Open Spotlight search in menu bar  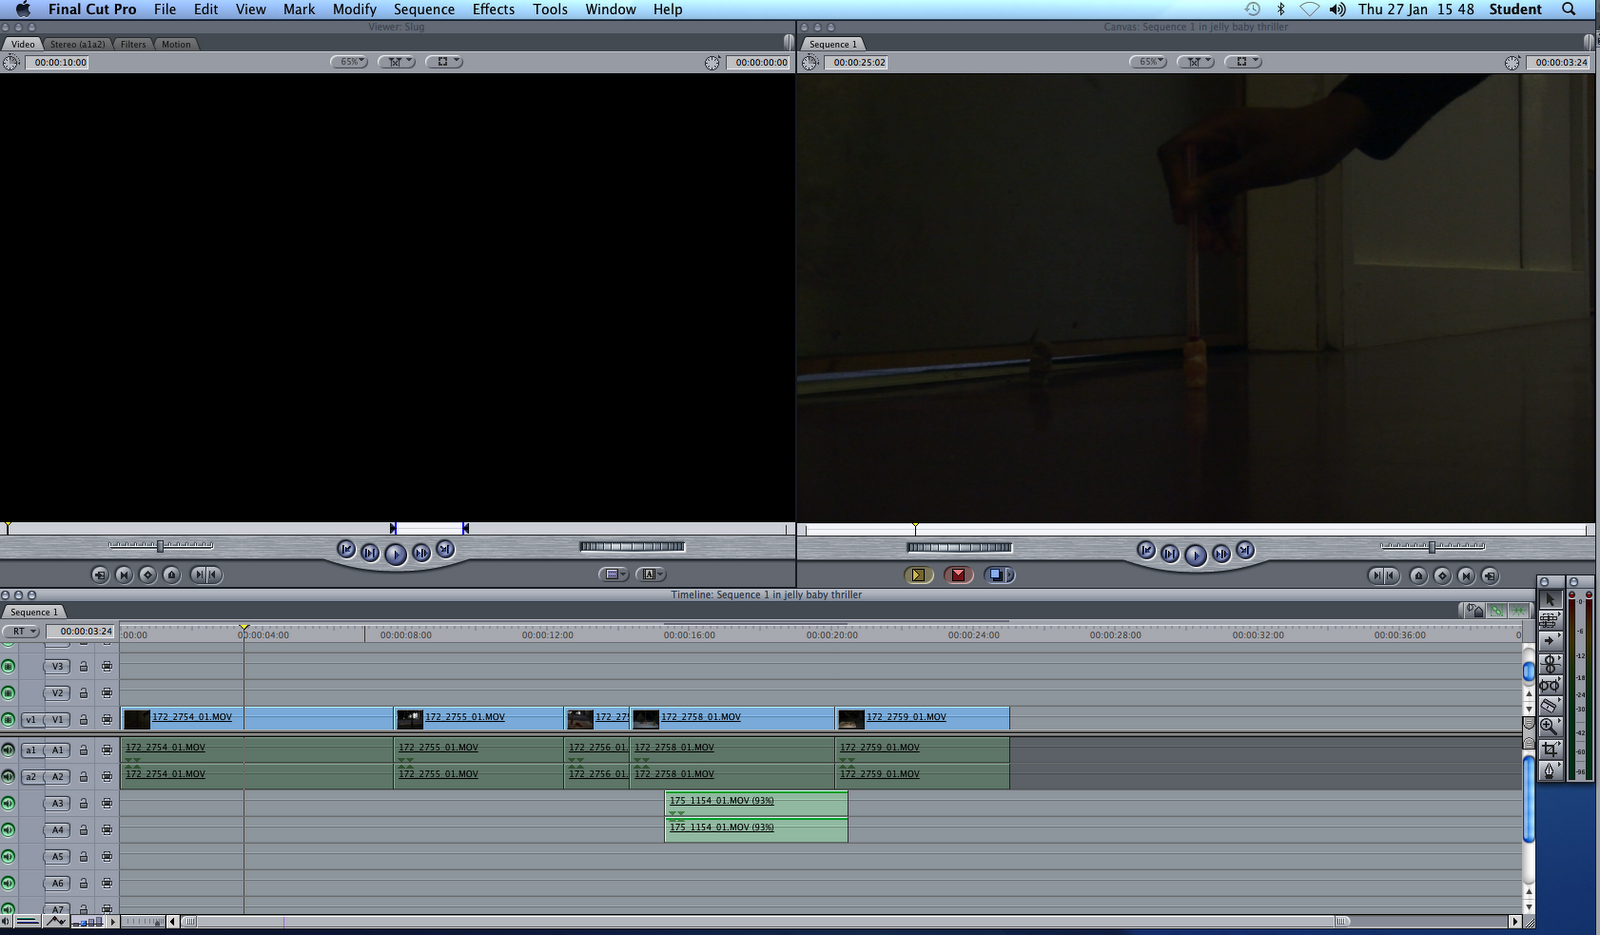pyautogui.click(x=1569, y=9)
